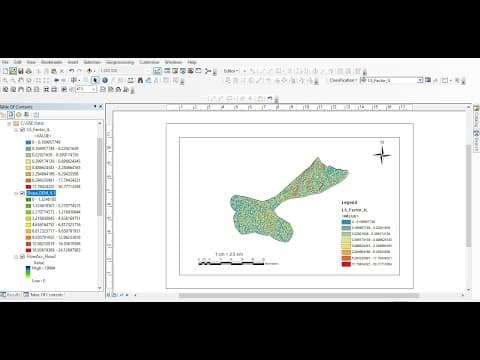
Task: Open the Search side tab
Action: point(476,142)
